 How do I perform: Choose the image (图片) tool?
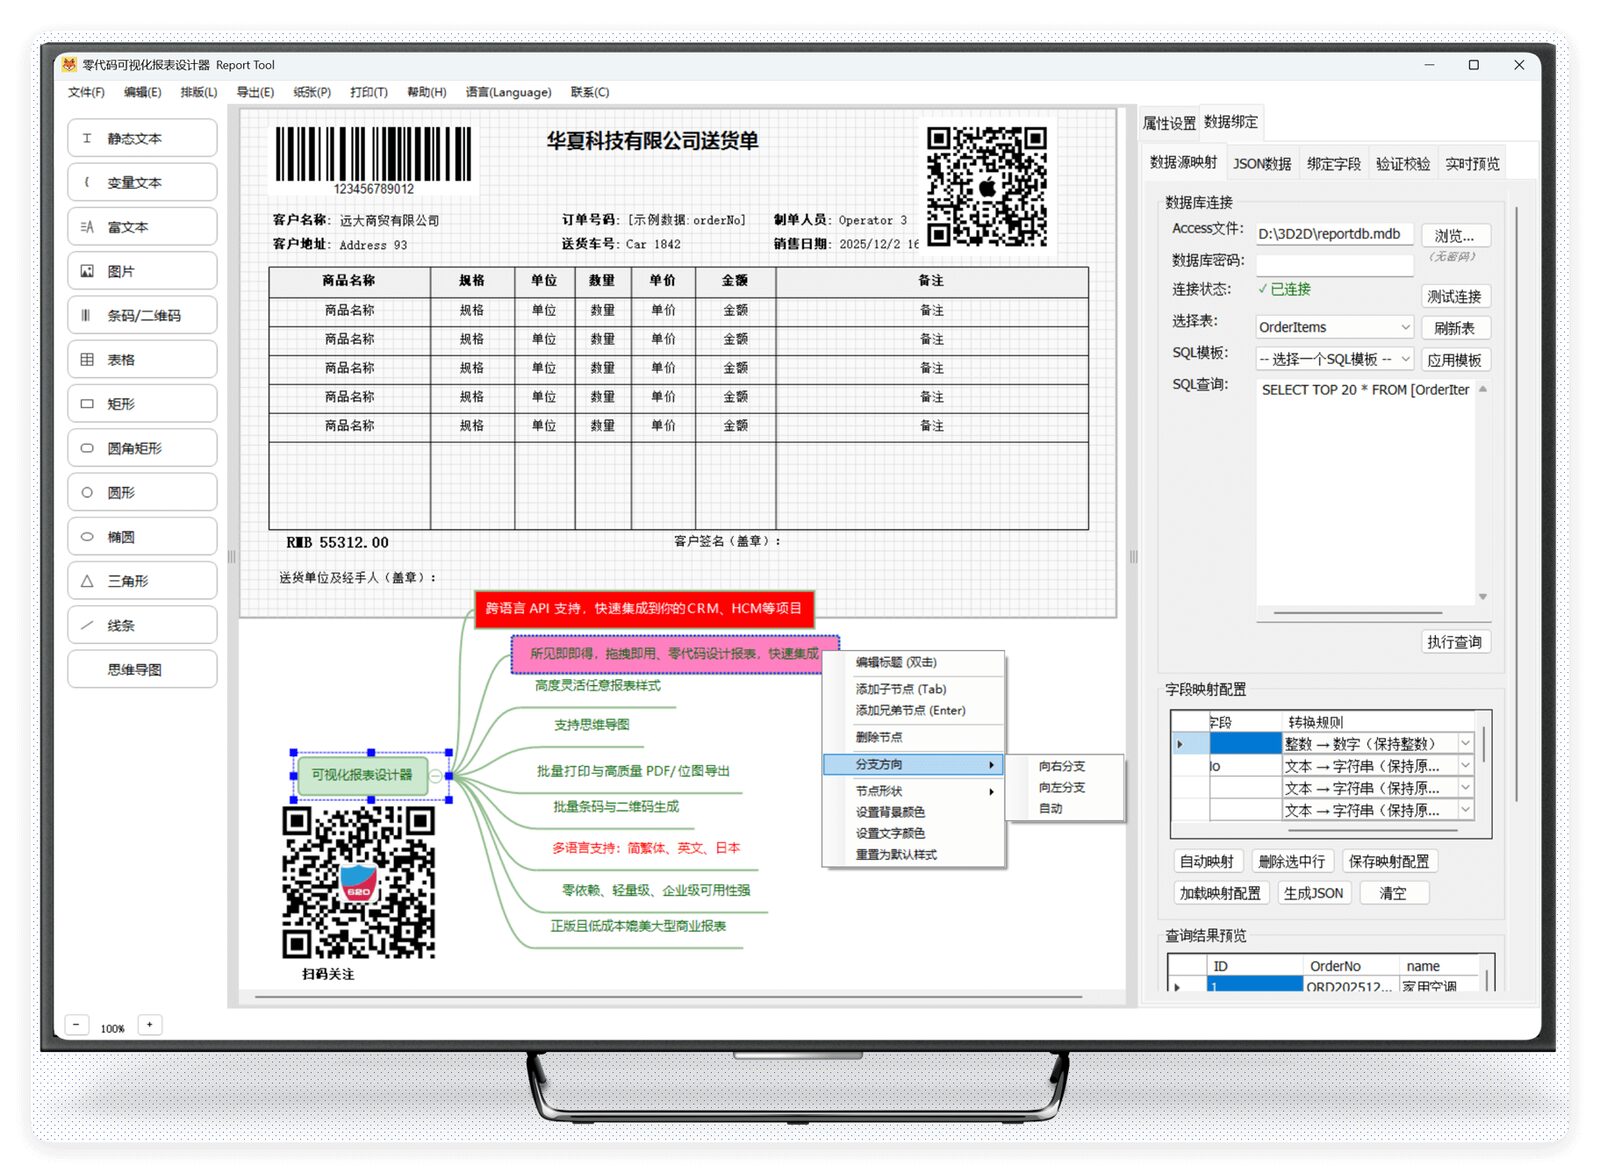click(x=142, y=271)
